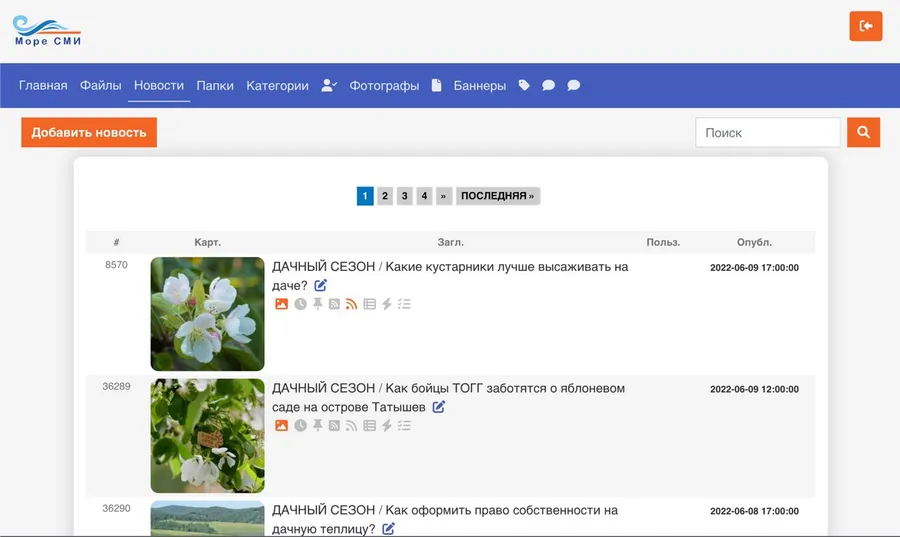Go to pagination page 2
The height and width of the screenshot is (537, 900).
(385, 196)
